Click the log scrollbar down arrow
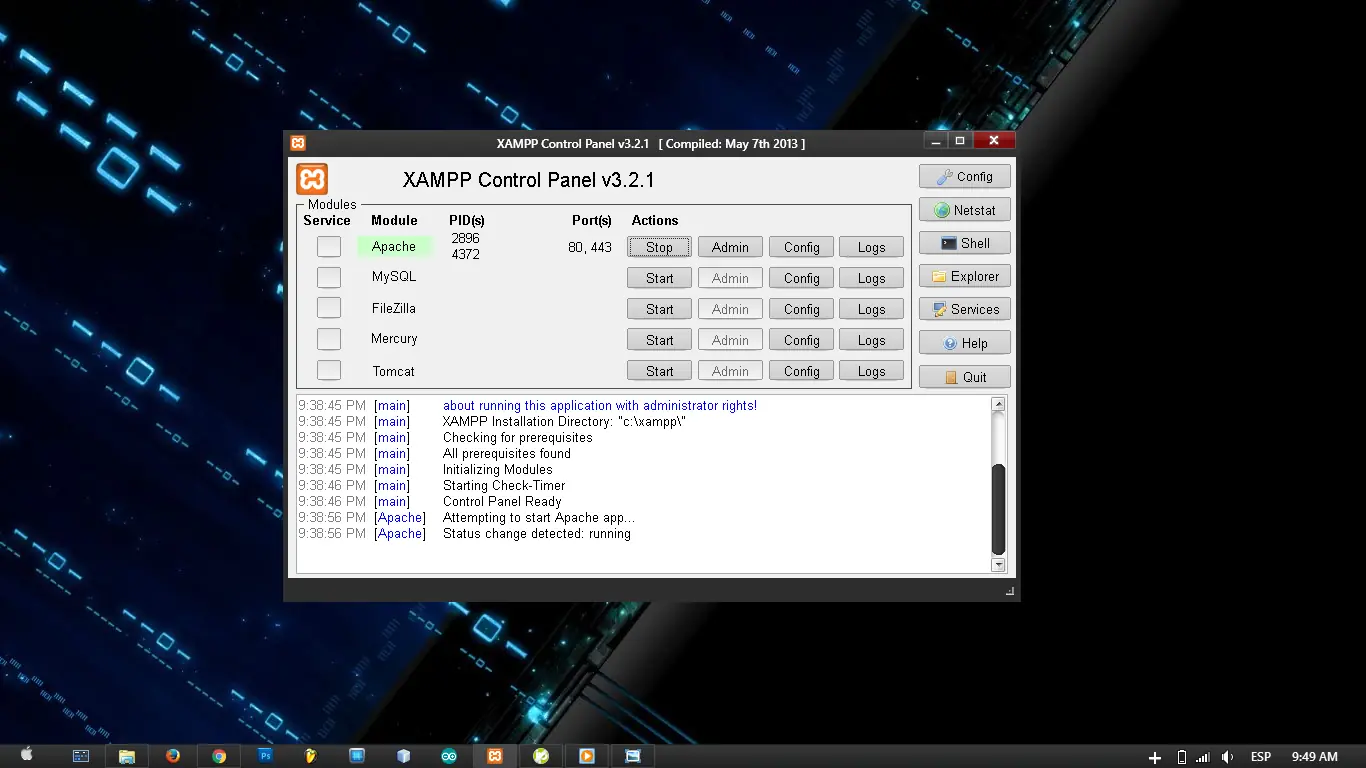Screen dimensions: 1366x768 click(997, 565)
